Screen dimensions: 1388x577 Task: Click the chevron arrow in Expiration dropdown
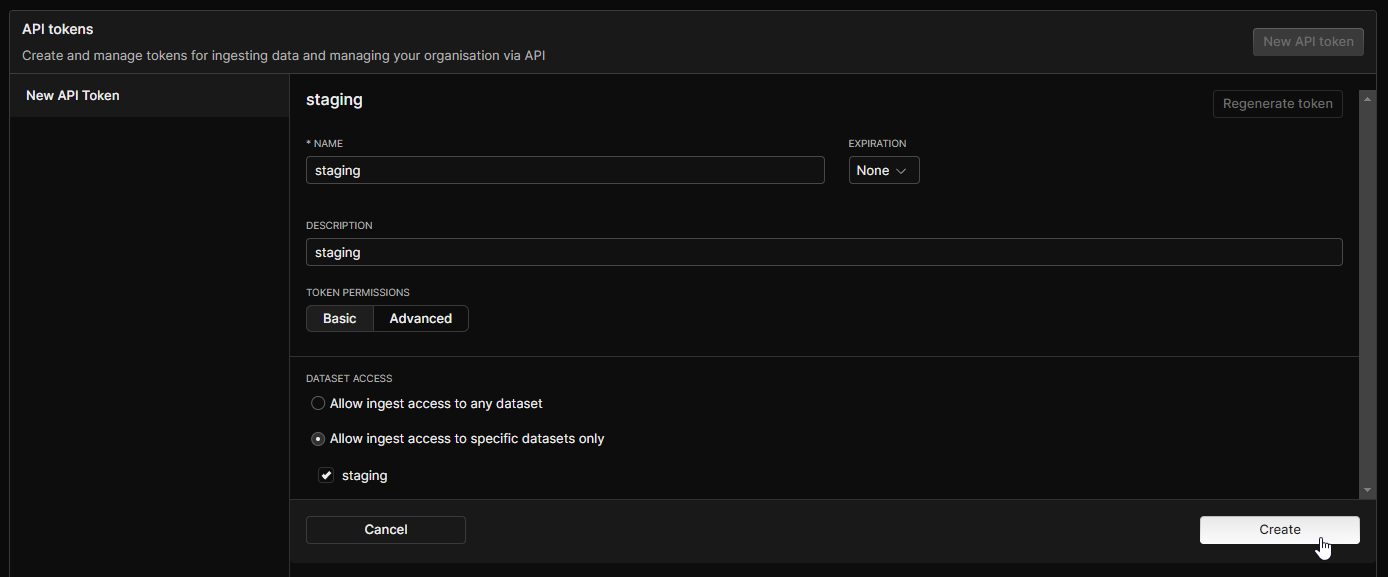(x=901, y=171)
